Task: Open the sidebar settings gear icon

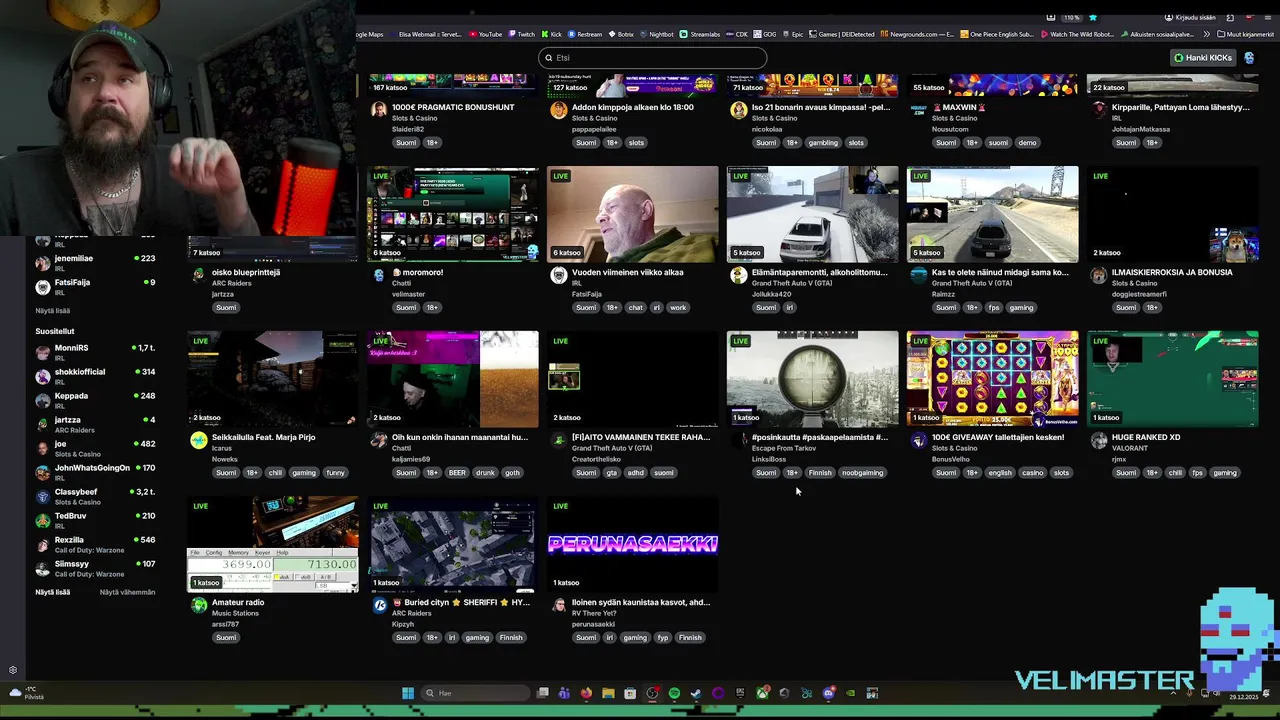Action: [x=13, y=670]
